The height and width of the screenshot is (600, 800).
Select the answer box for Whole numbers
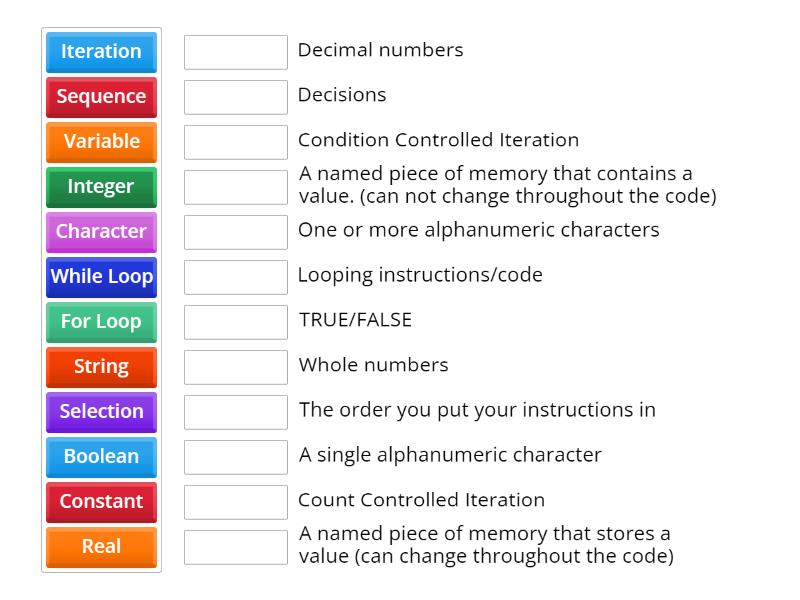[236, 367]
